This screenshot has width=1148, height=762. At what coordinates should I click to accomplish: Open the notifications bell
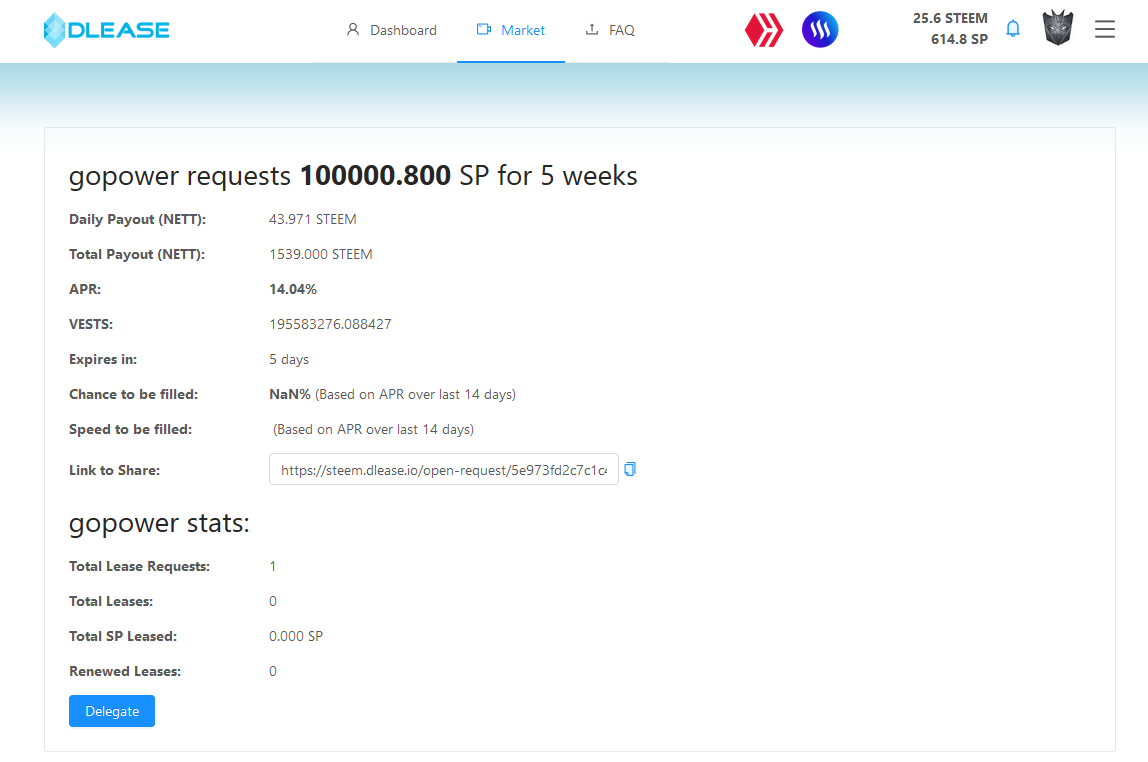click(x=1013, y=29)
